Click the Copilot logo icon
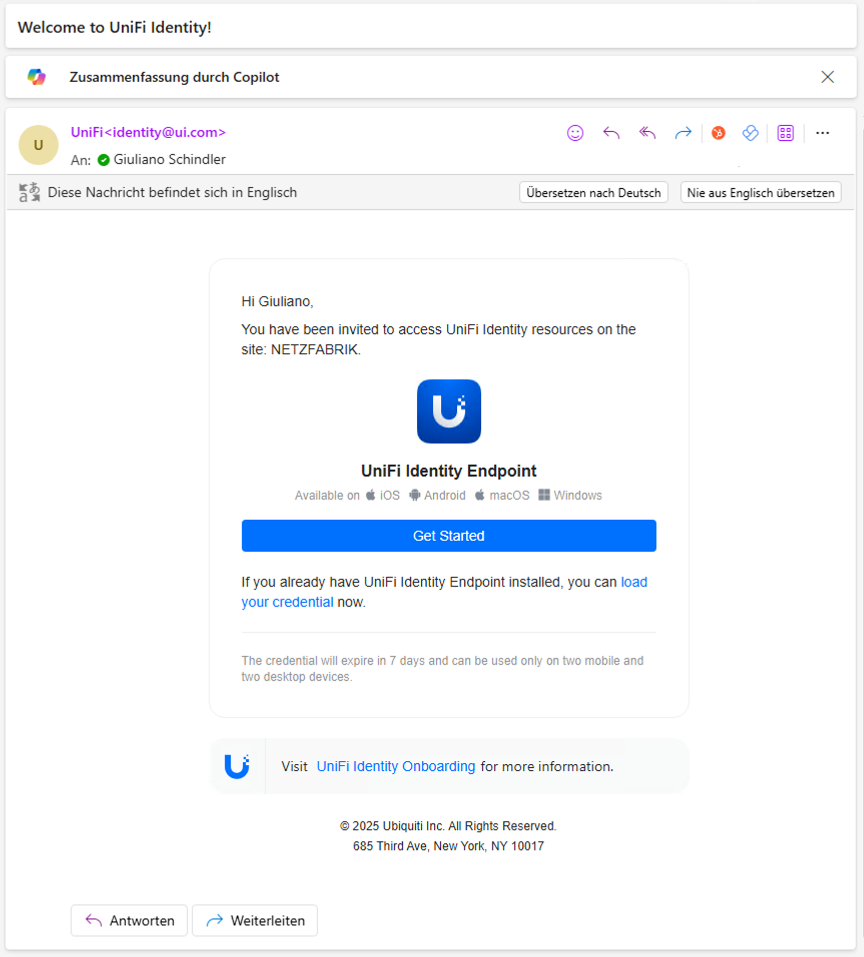Image resolution: width=864 pixels, height=957 pixels. coord(37,77)
